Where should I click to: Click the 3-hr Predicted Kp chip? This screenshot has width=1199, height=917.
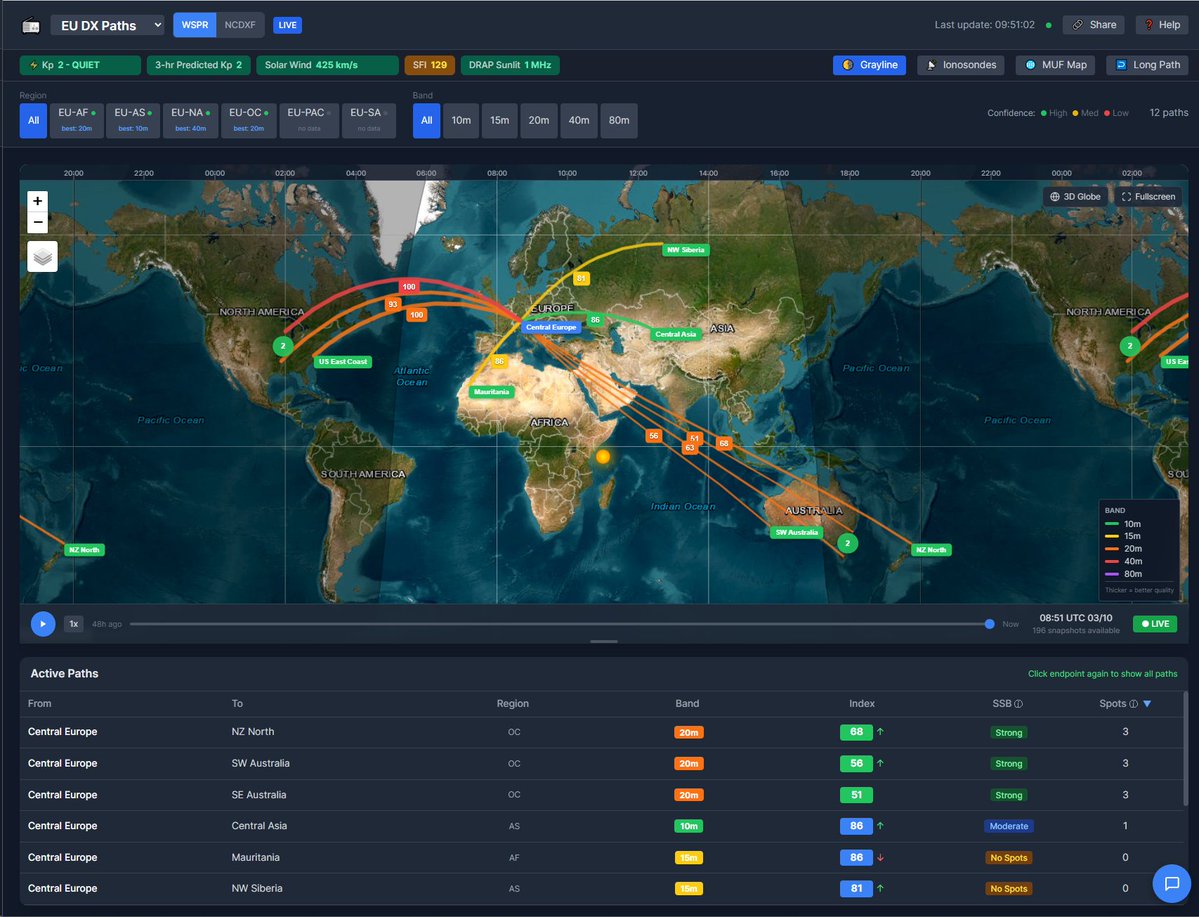199,65
